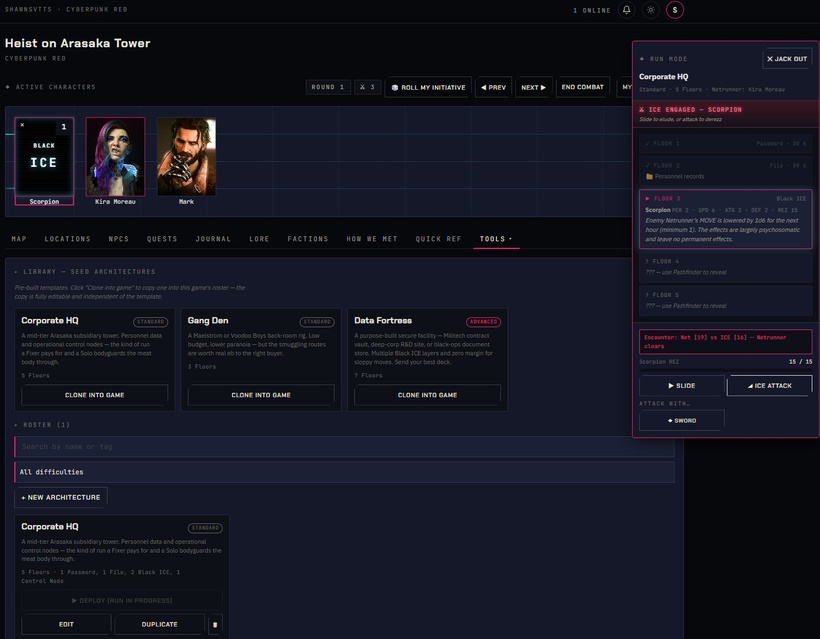Click the dice icon in Roll My Initiative

click(x=395, y=88)
